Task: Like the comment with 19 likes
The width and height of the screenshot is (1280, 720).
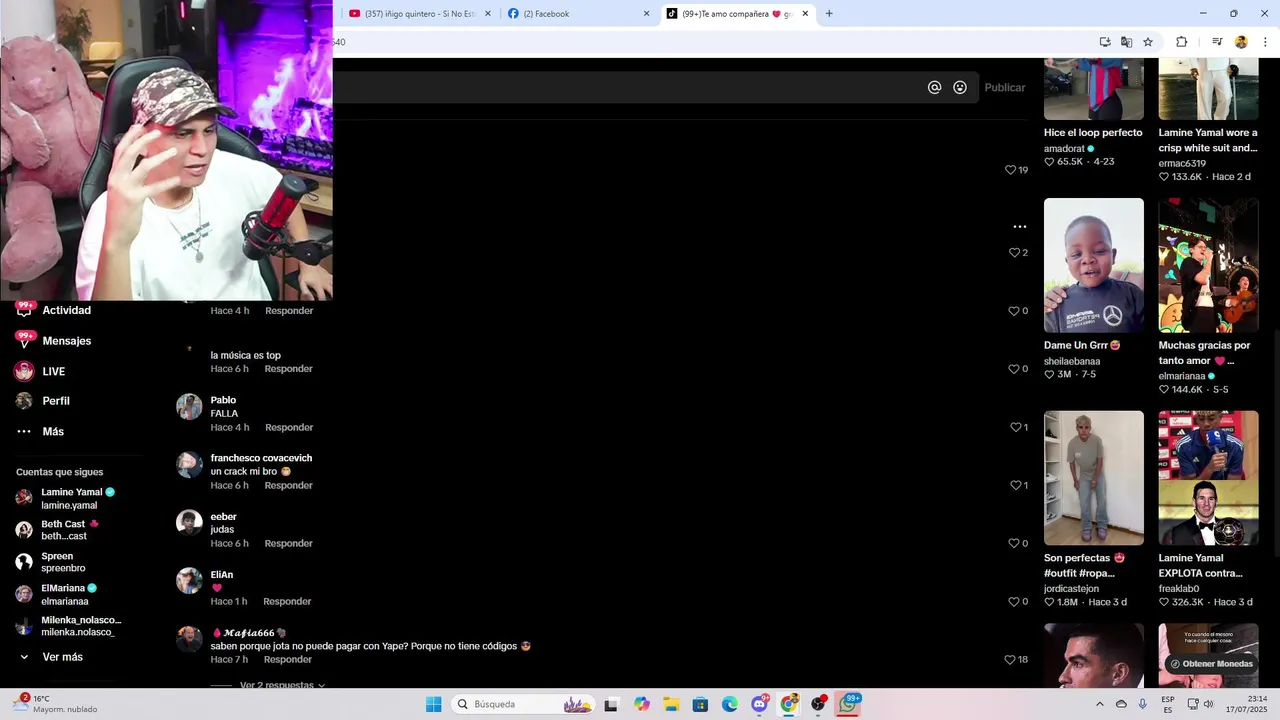Action: coord(1010,170)
